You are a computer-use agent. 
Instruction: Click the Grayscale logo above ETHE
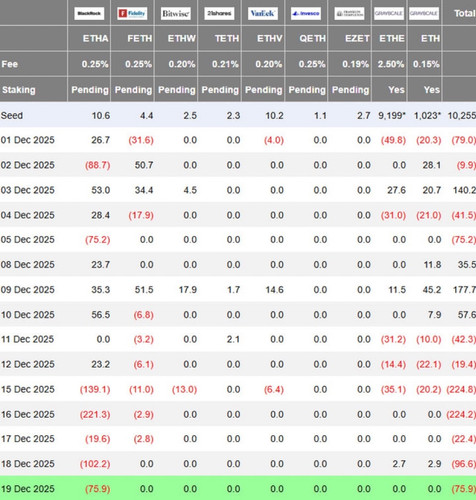click(389, 13)
